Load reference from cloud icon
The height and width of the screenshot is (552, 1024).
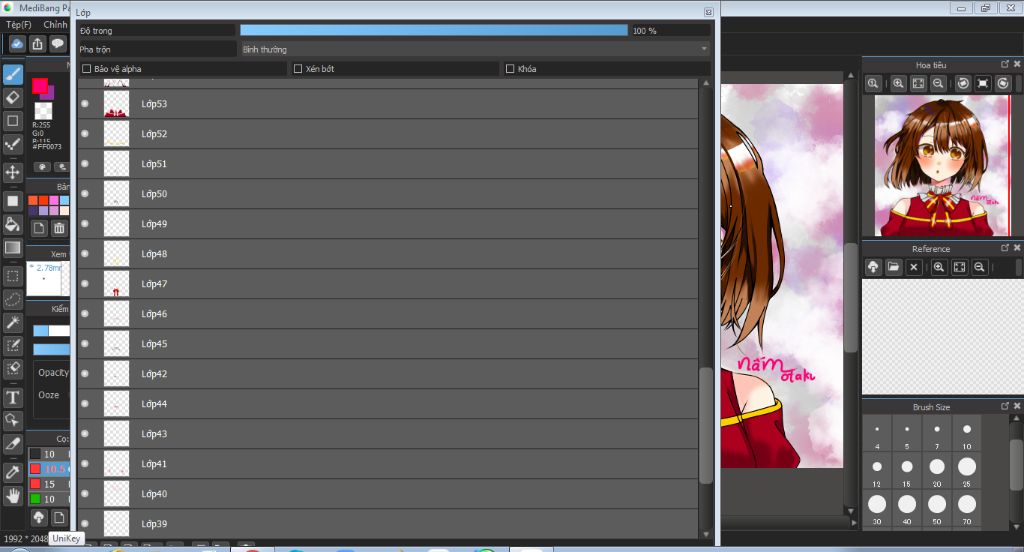pyautogui.click(x=873, y=267)
